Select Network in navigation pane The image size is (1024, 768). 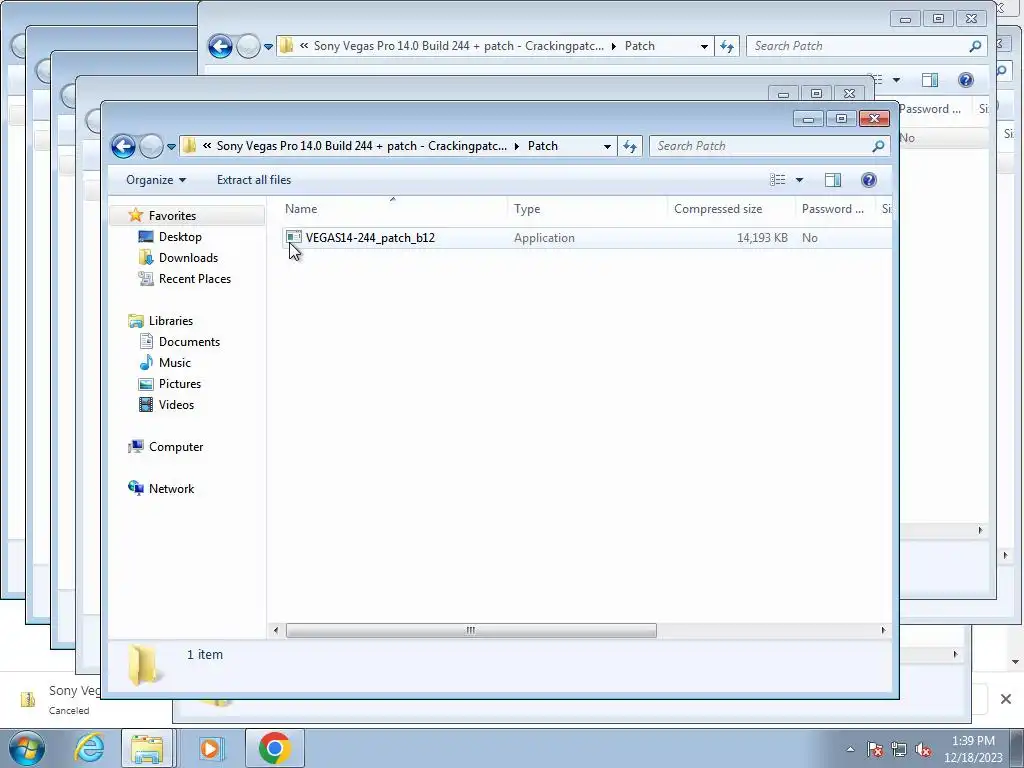171,488
